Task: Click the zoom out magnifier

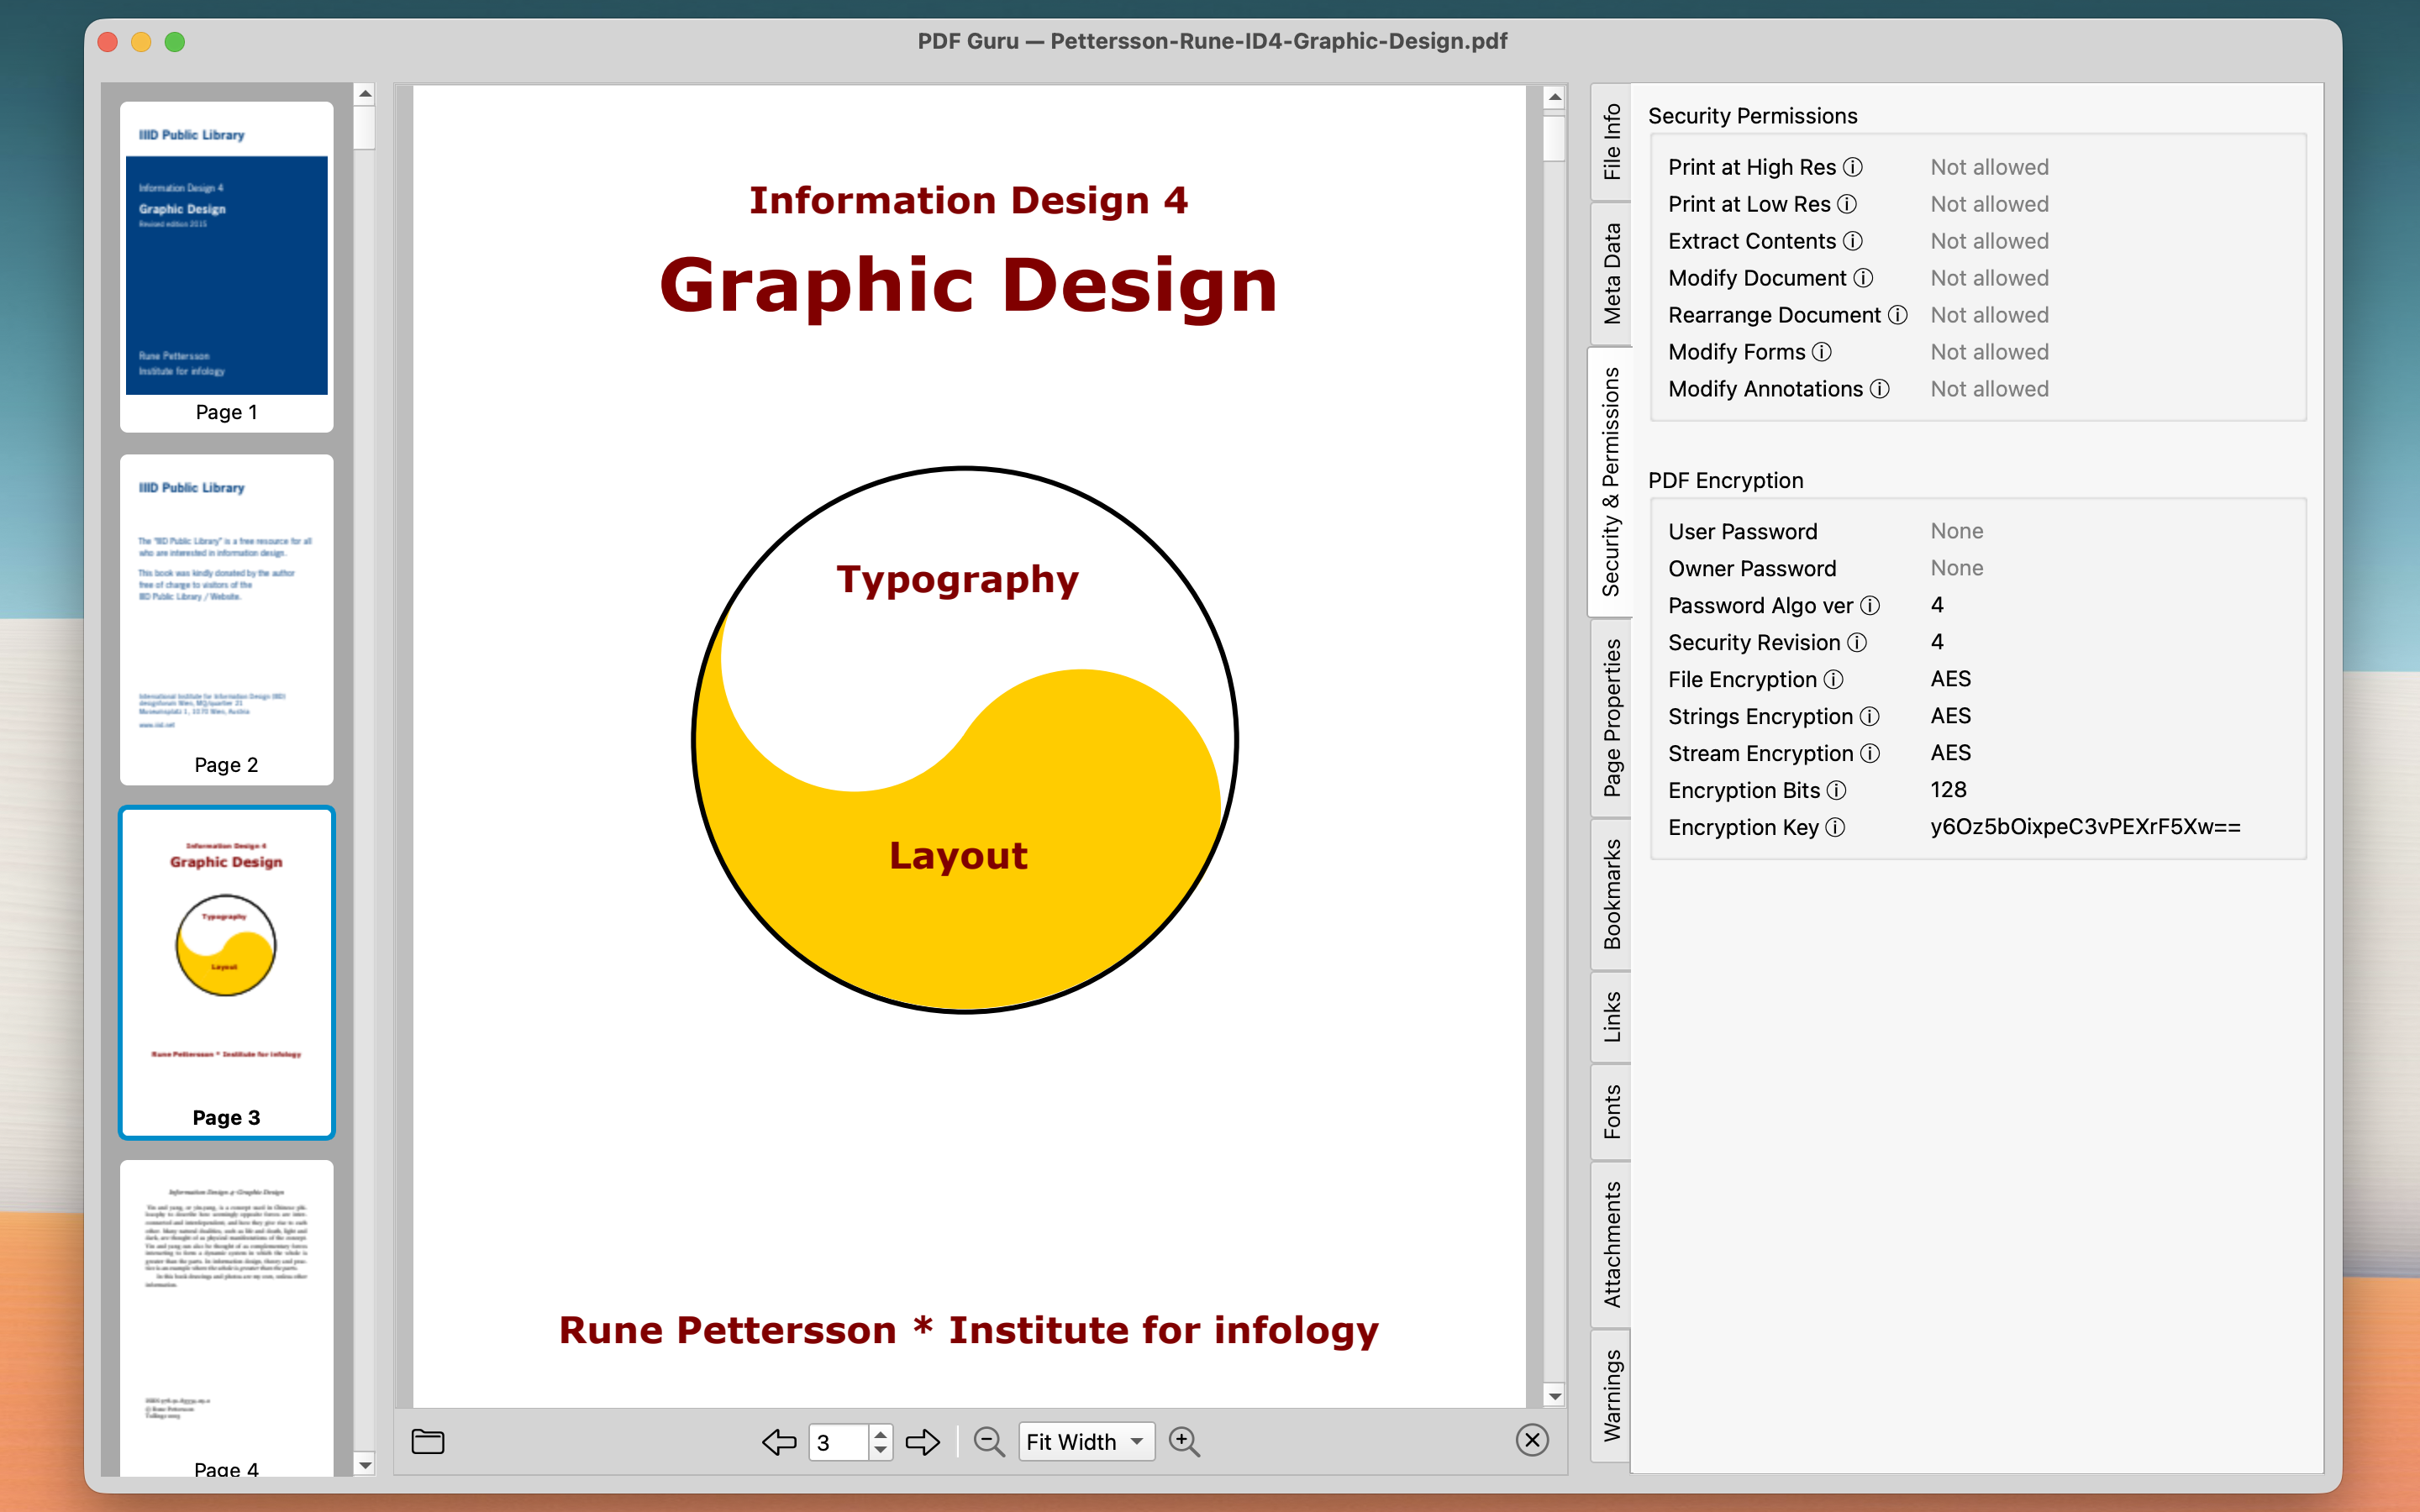Action: [988, 1441]
